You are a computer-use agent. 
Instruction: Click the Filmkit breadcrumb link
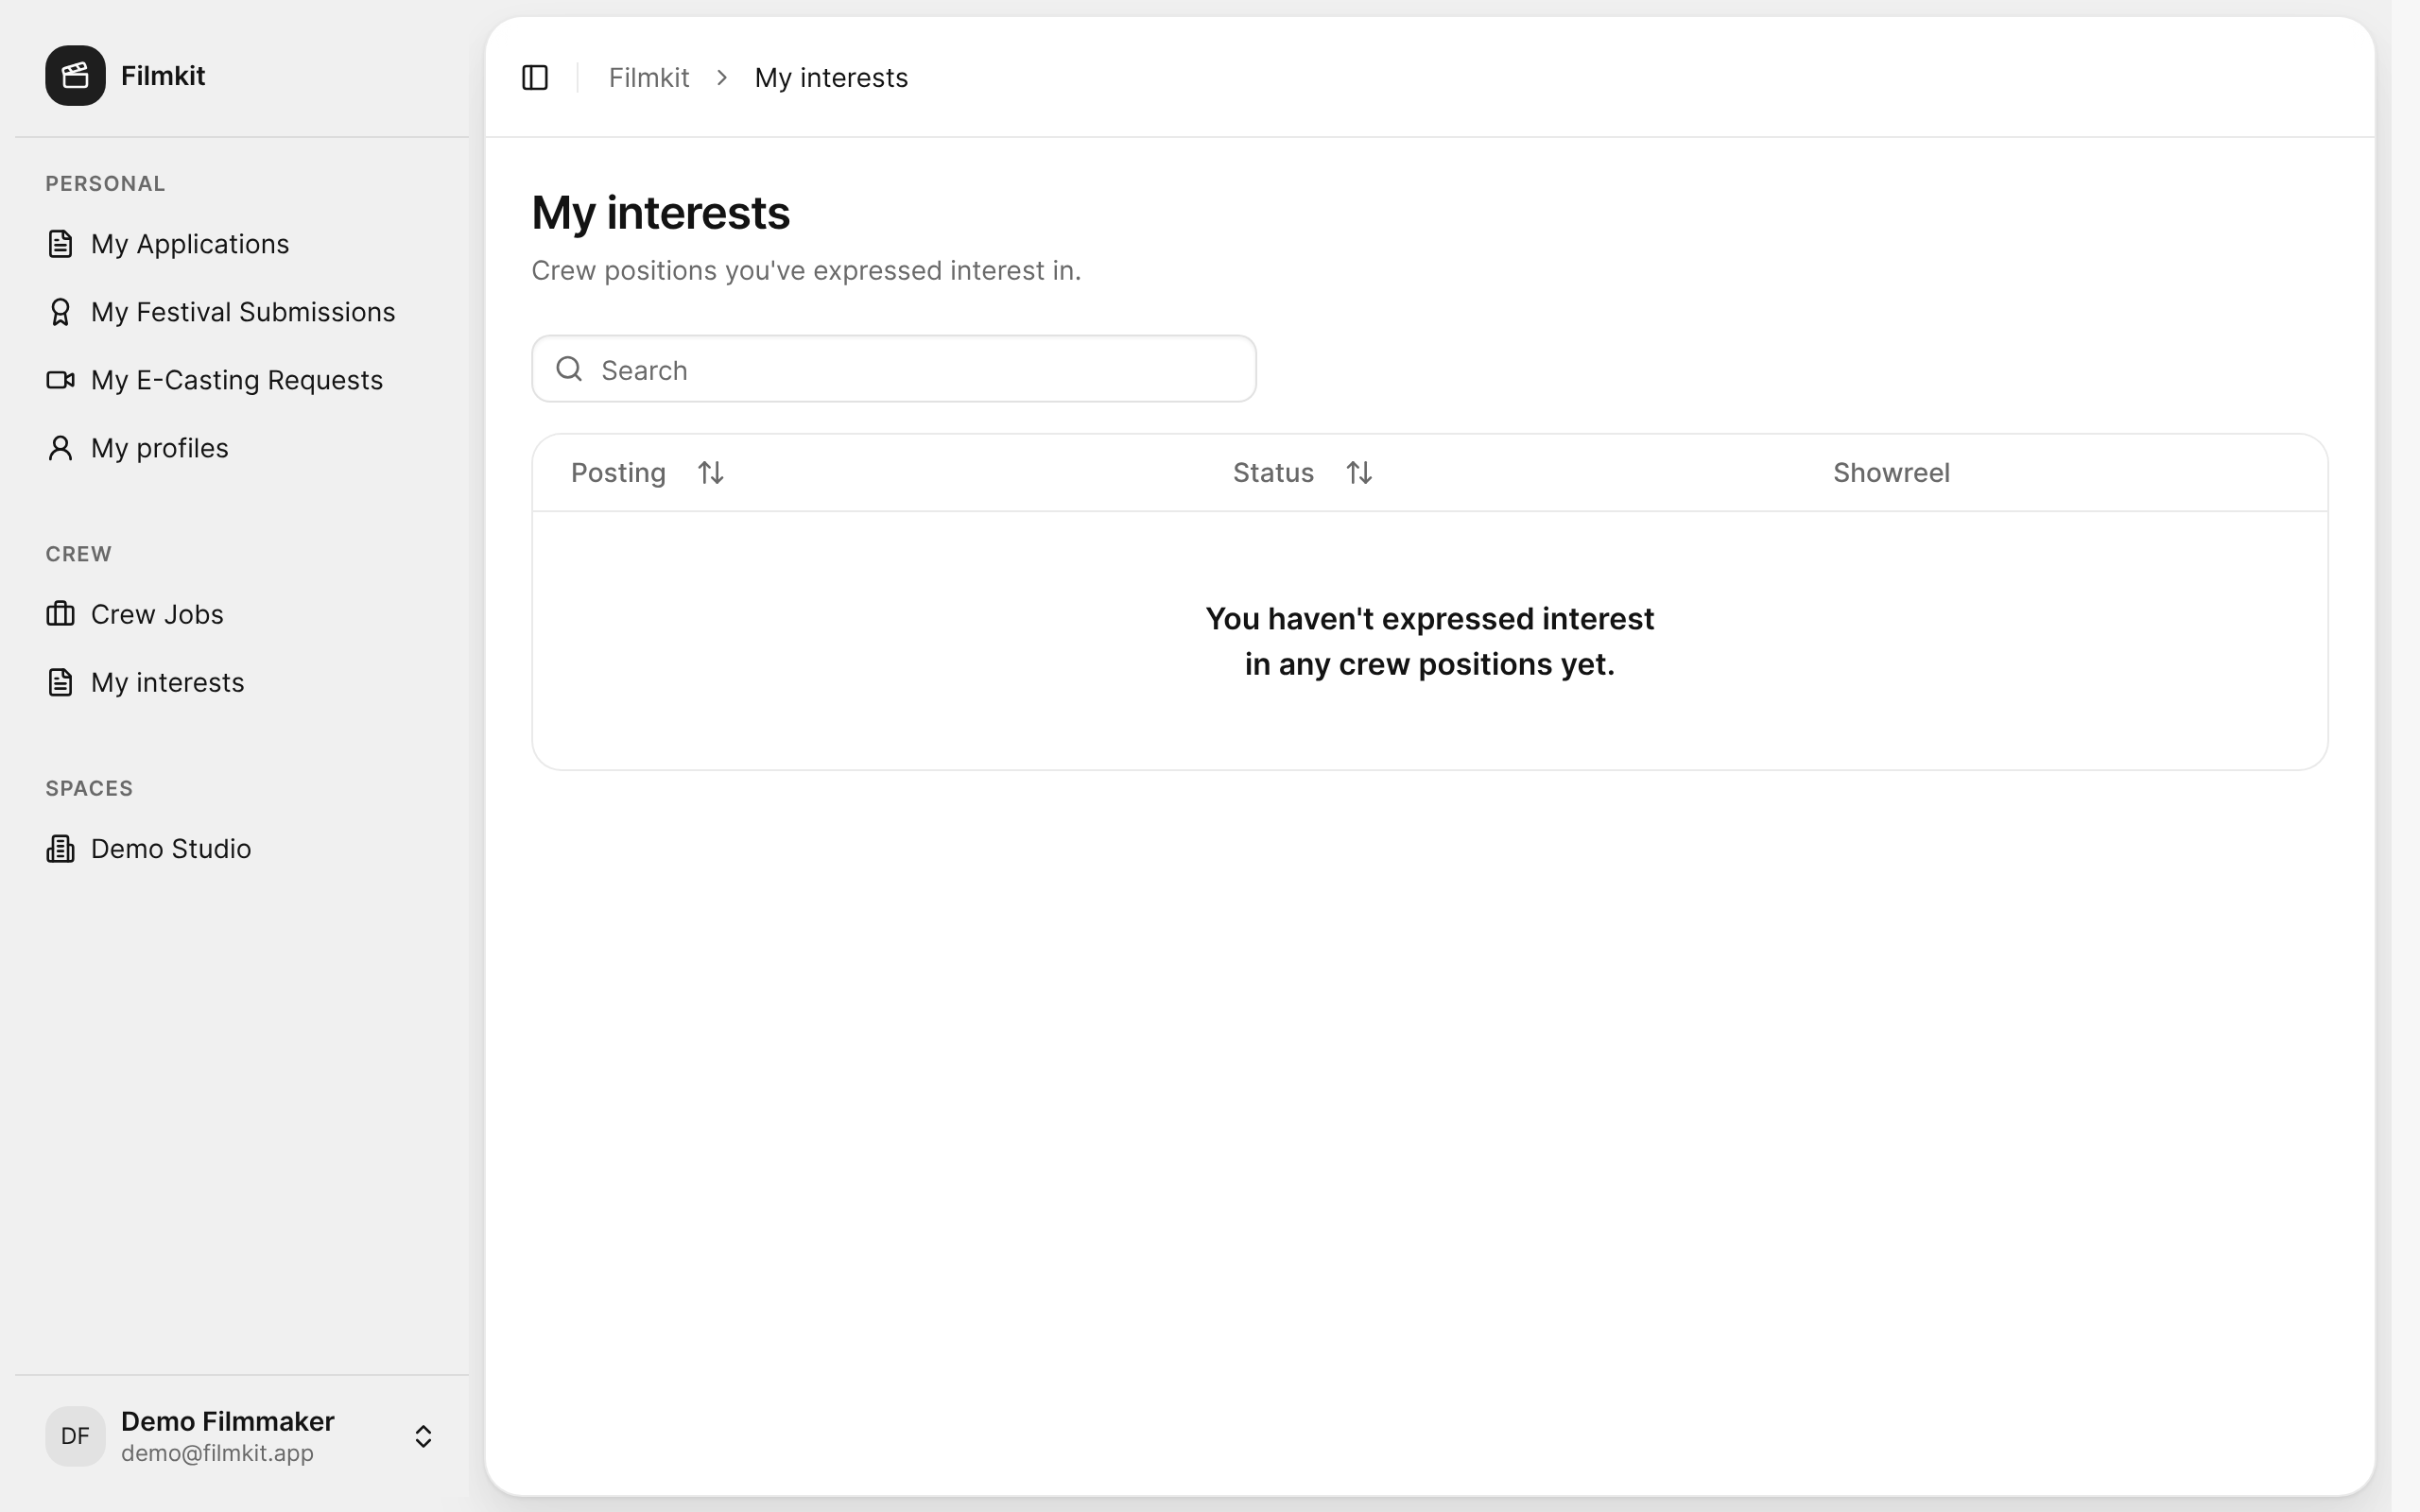coord(649,77)
